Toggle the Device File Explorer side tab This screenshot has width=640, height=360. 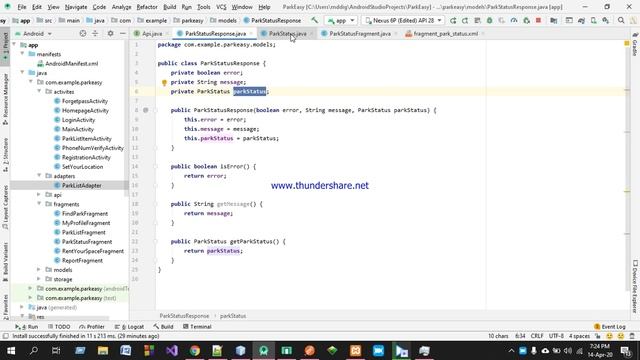(635, 287)
